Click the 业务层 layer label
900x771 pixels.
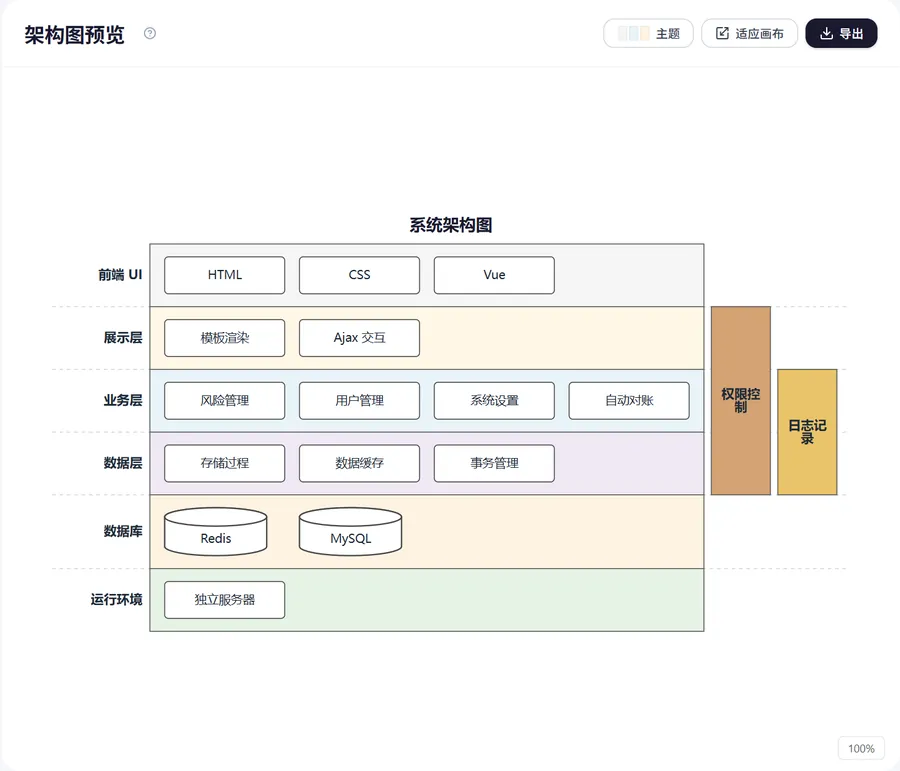pyautogui.click(x=123, y=401)
